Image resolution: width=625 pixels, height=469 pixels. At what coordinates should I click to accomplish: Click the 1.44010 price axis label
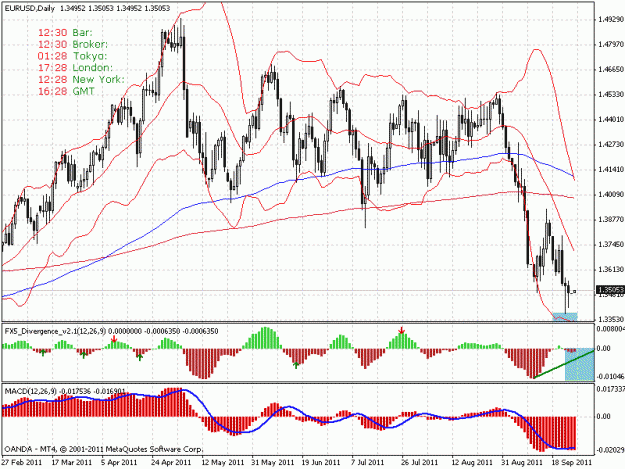pos(611,119)
